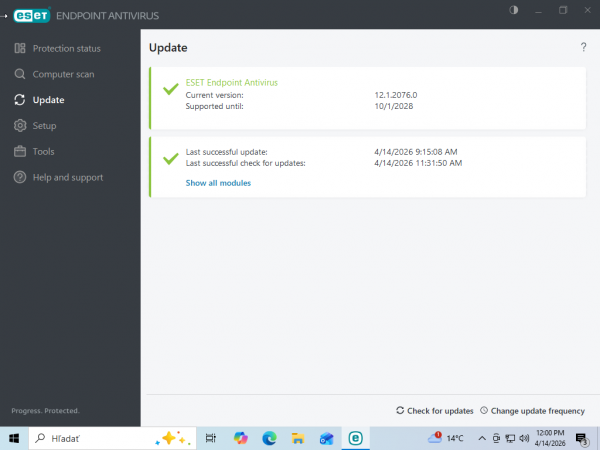Click the Update refresh arrows icon
600x450 pixels.
[x=20, y=100]
